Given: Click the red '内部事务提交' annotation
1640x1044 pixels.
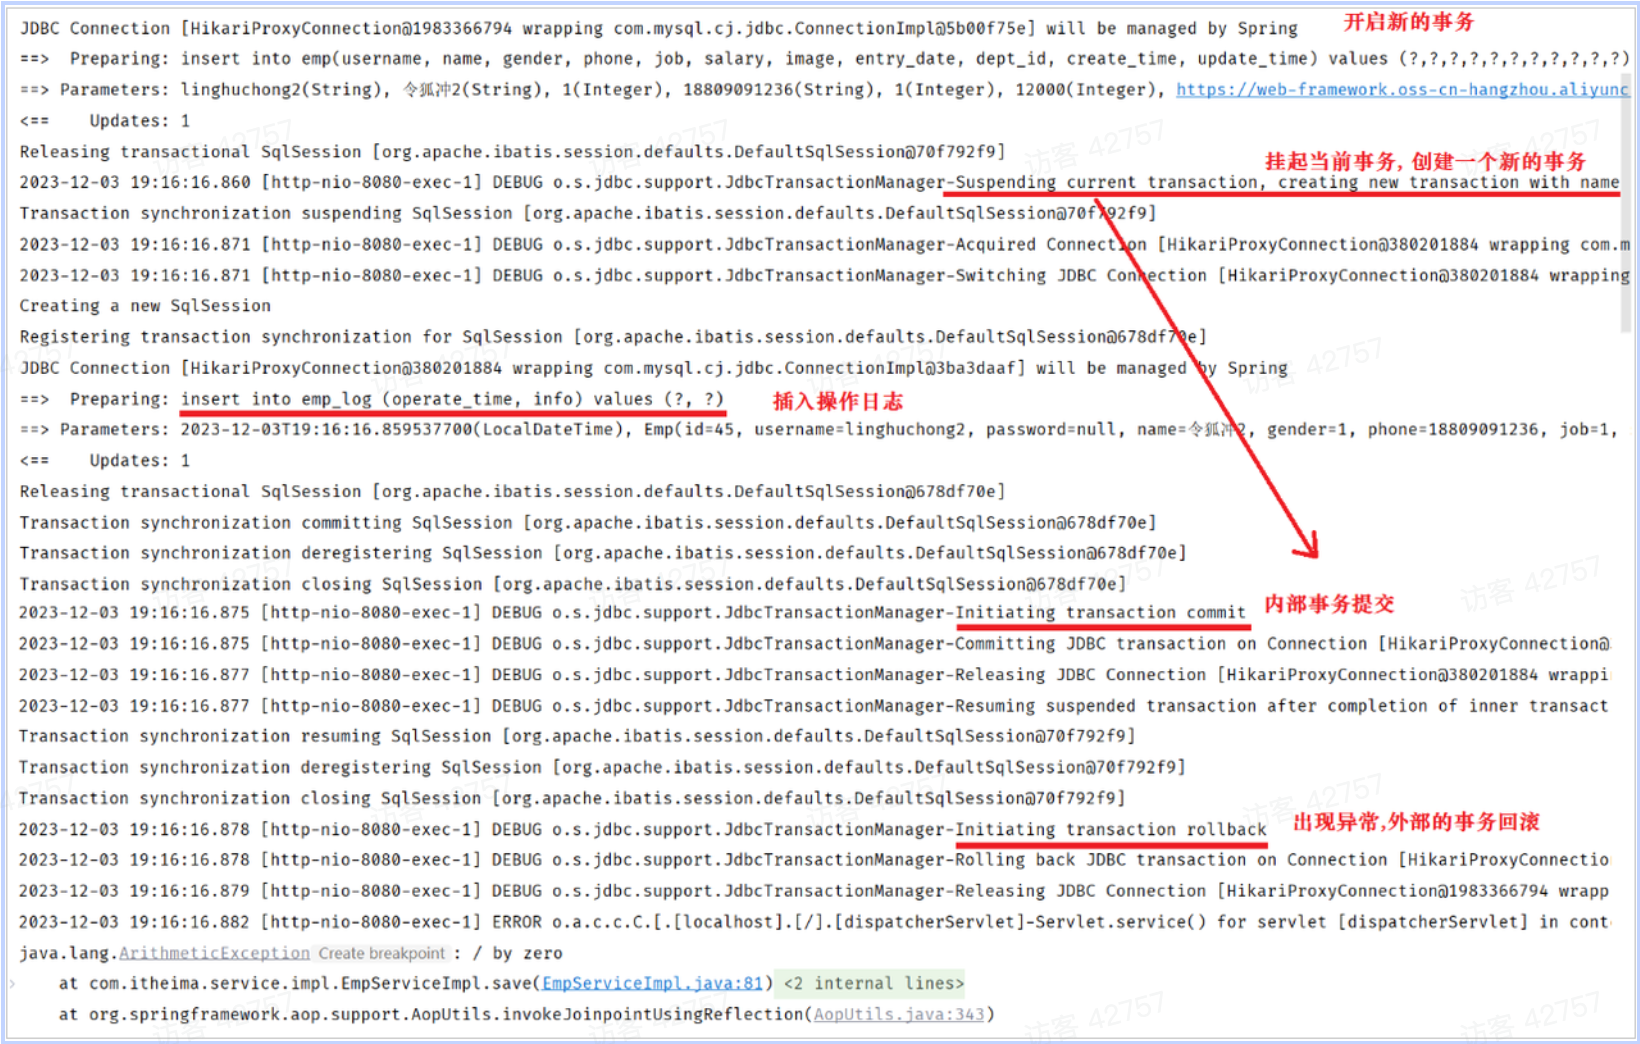Looking at the screenshot, I should [1328, 604].
